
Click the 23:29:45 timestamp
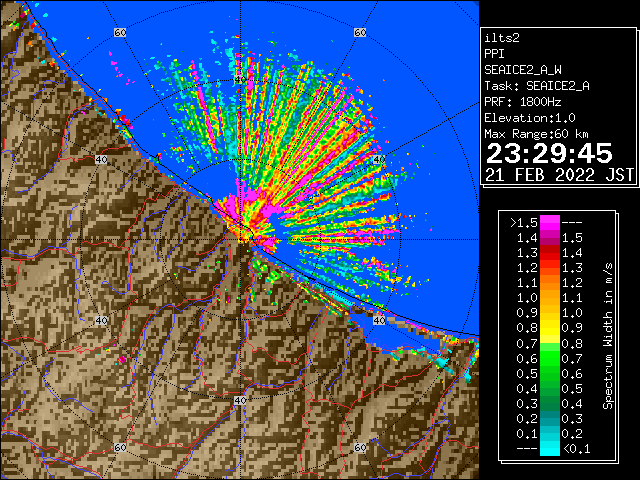549,154
